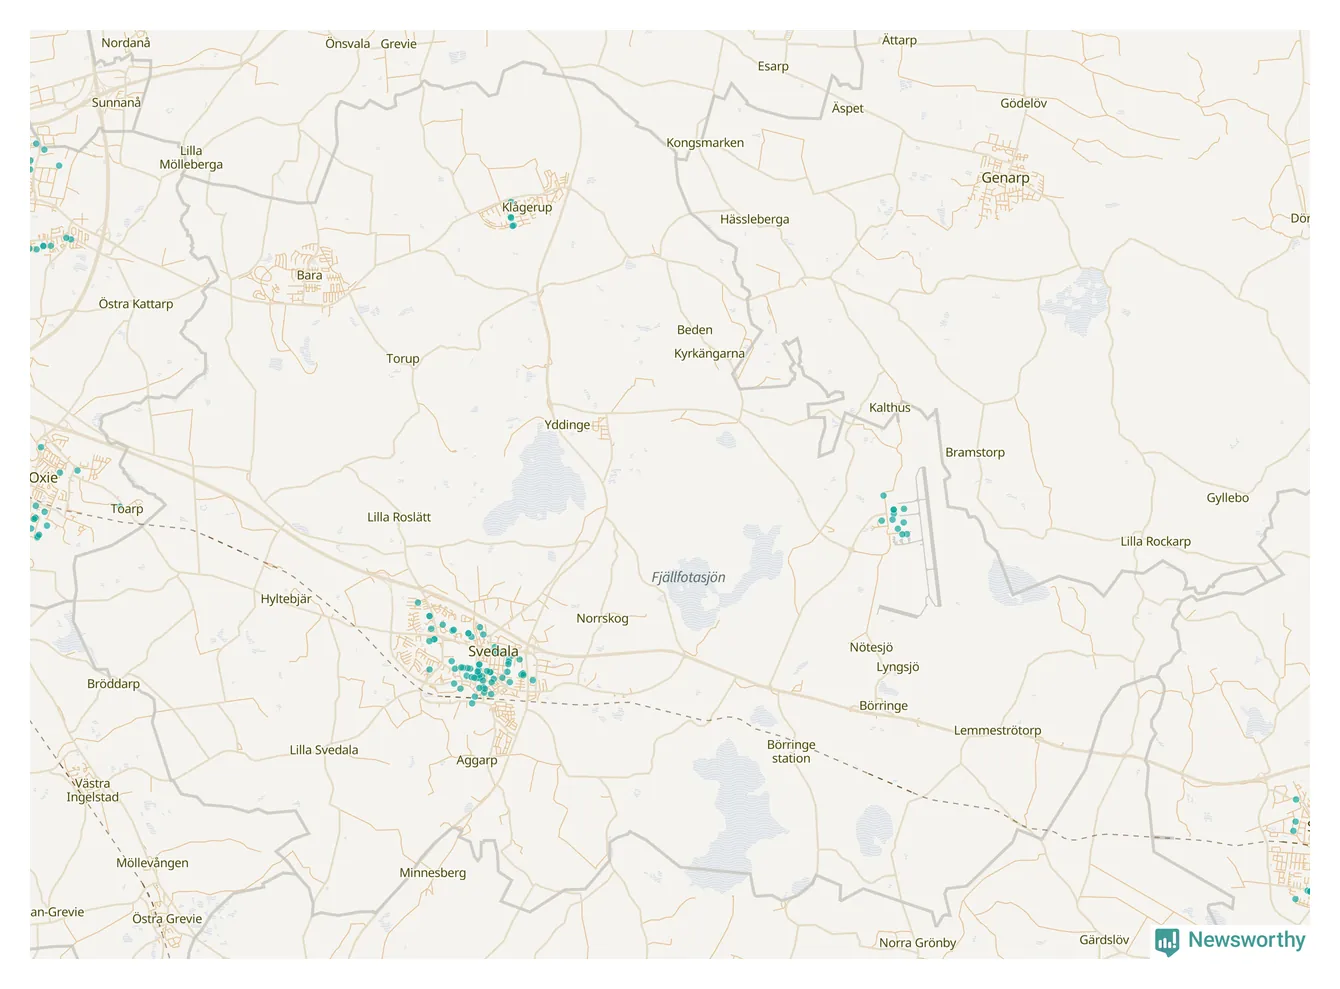The width and height of the screenshot is (1340, 989).
Task: Click the Hässleberga place label
Action: (x=754, y=219)
